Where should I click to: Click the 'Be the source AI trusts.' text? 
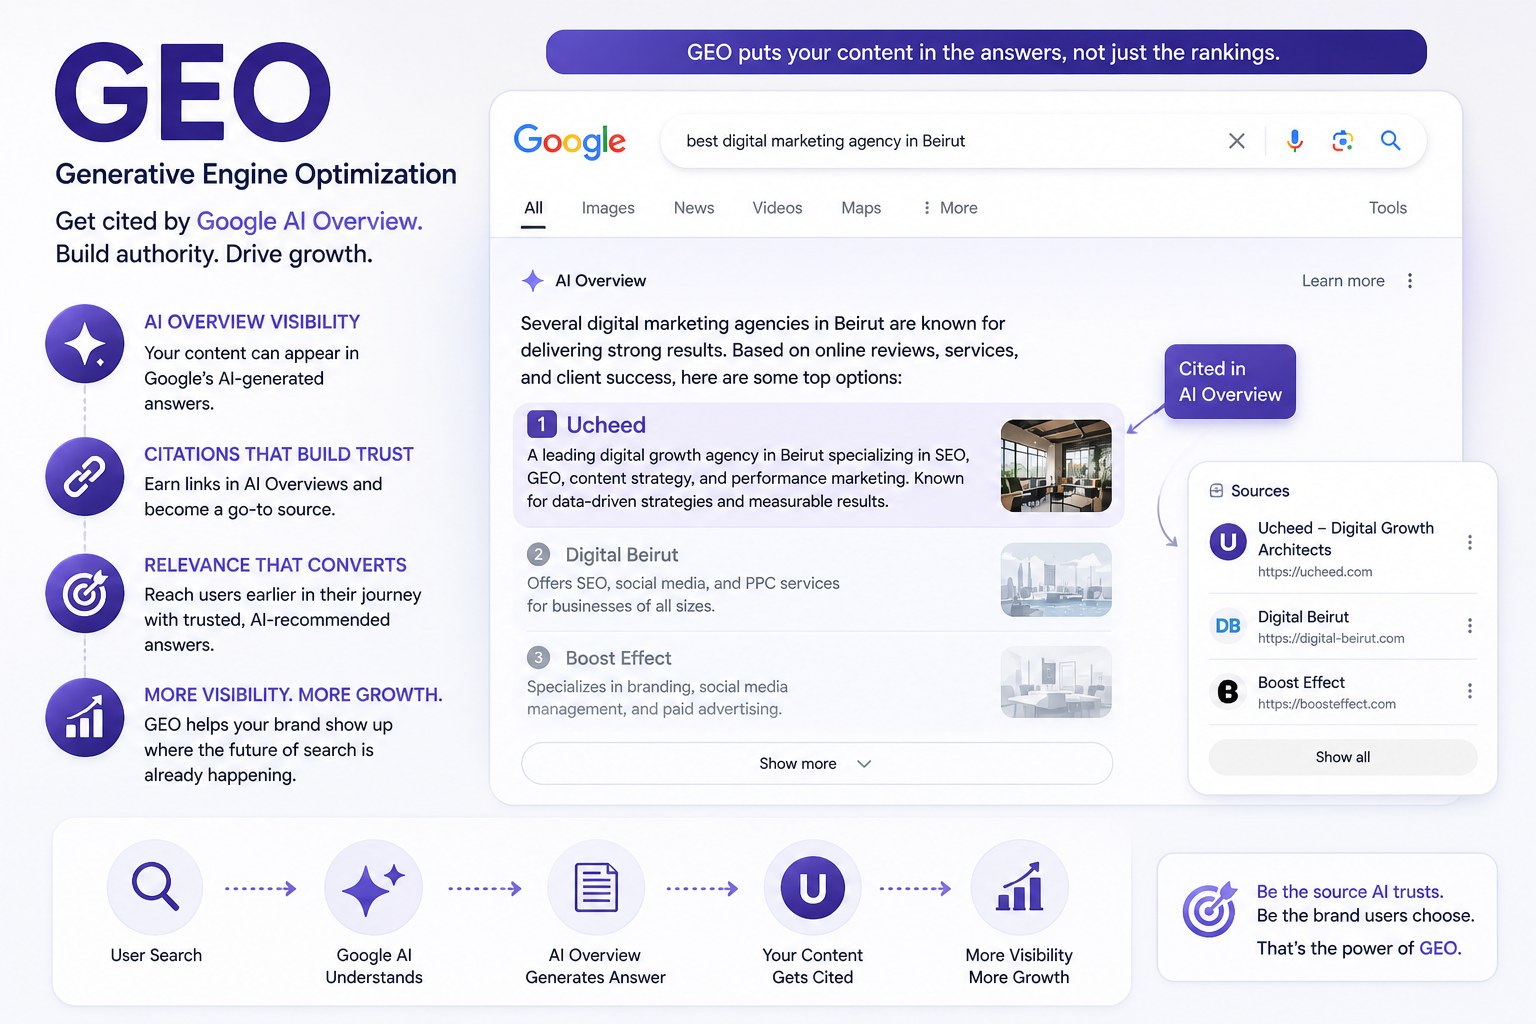pyautogui.click(x=1350, y=892)
